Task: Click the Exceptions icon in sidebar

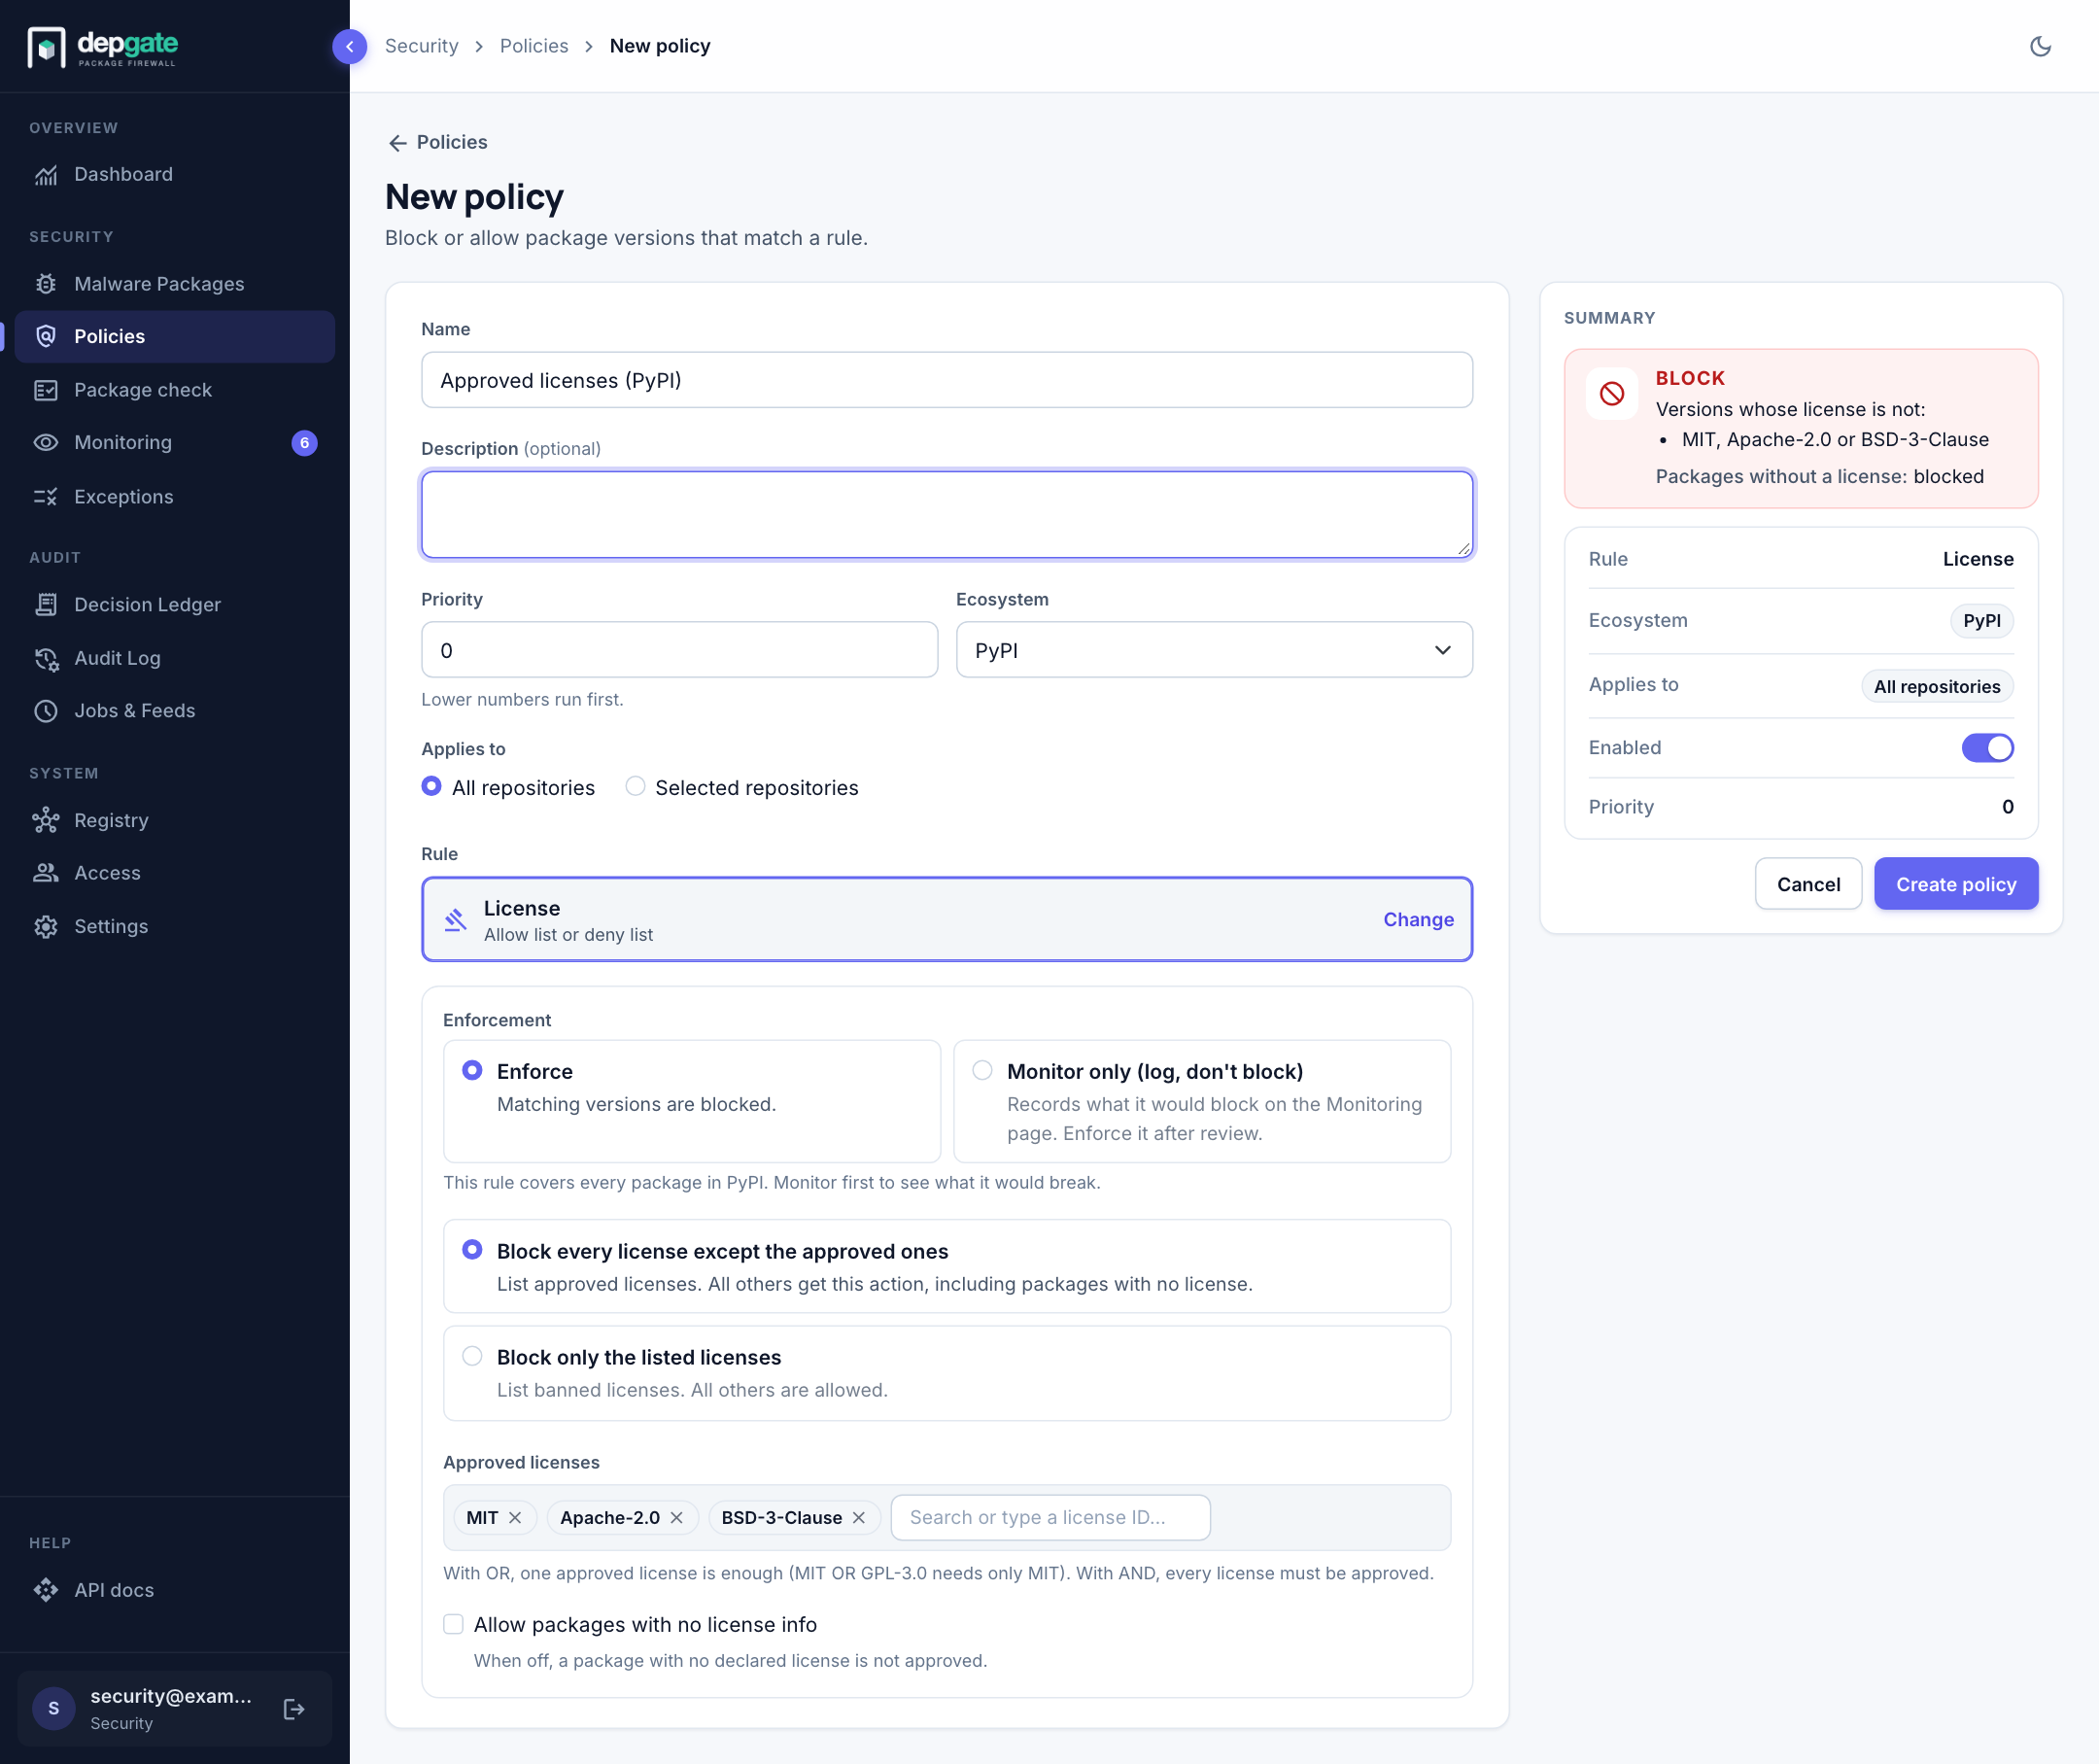Action: (x=46, y=497)
